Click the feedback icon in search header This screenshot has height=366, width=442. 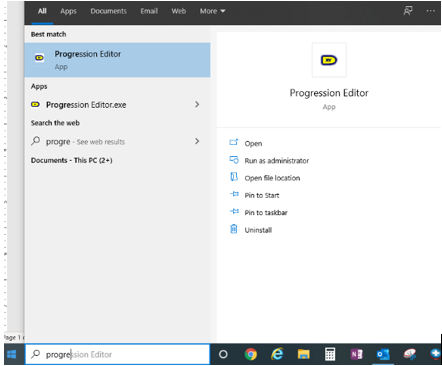[x=408, y=11]
